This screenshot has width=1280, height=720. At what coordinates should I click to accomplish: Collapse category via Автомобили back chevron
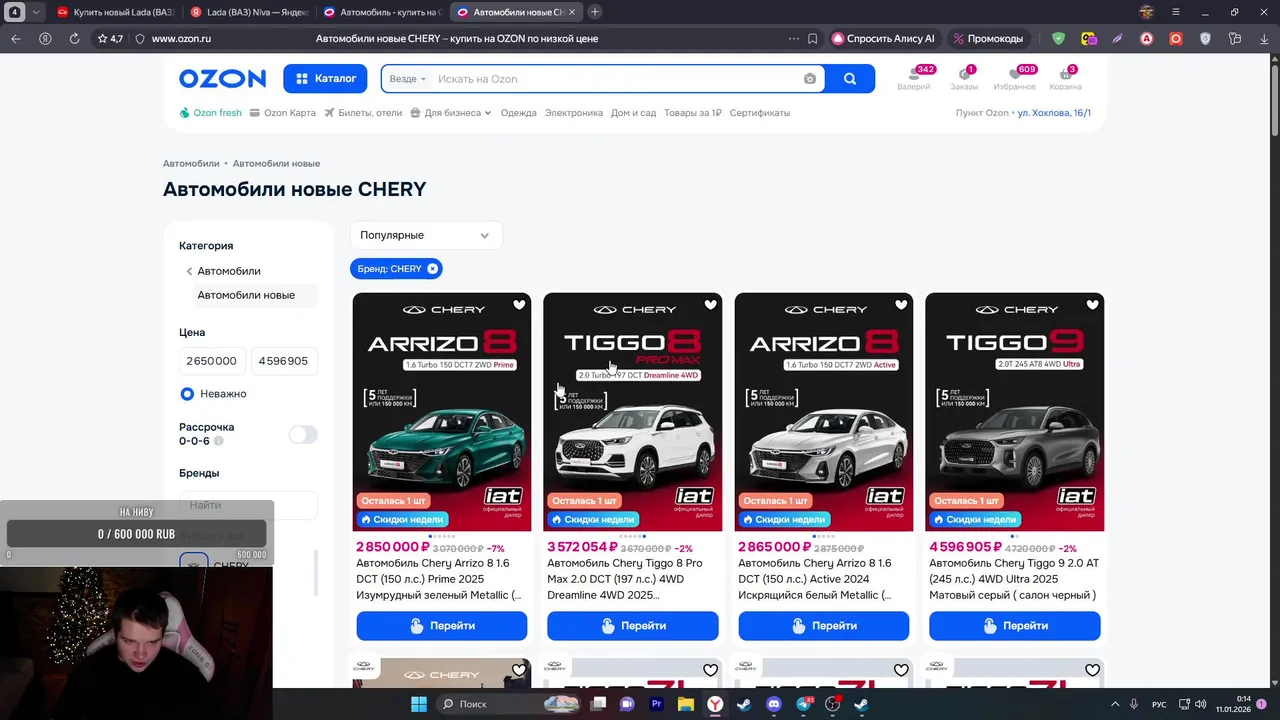click(x=189, y=271)
